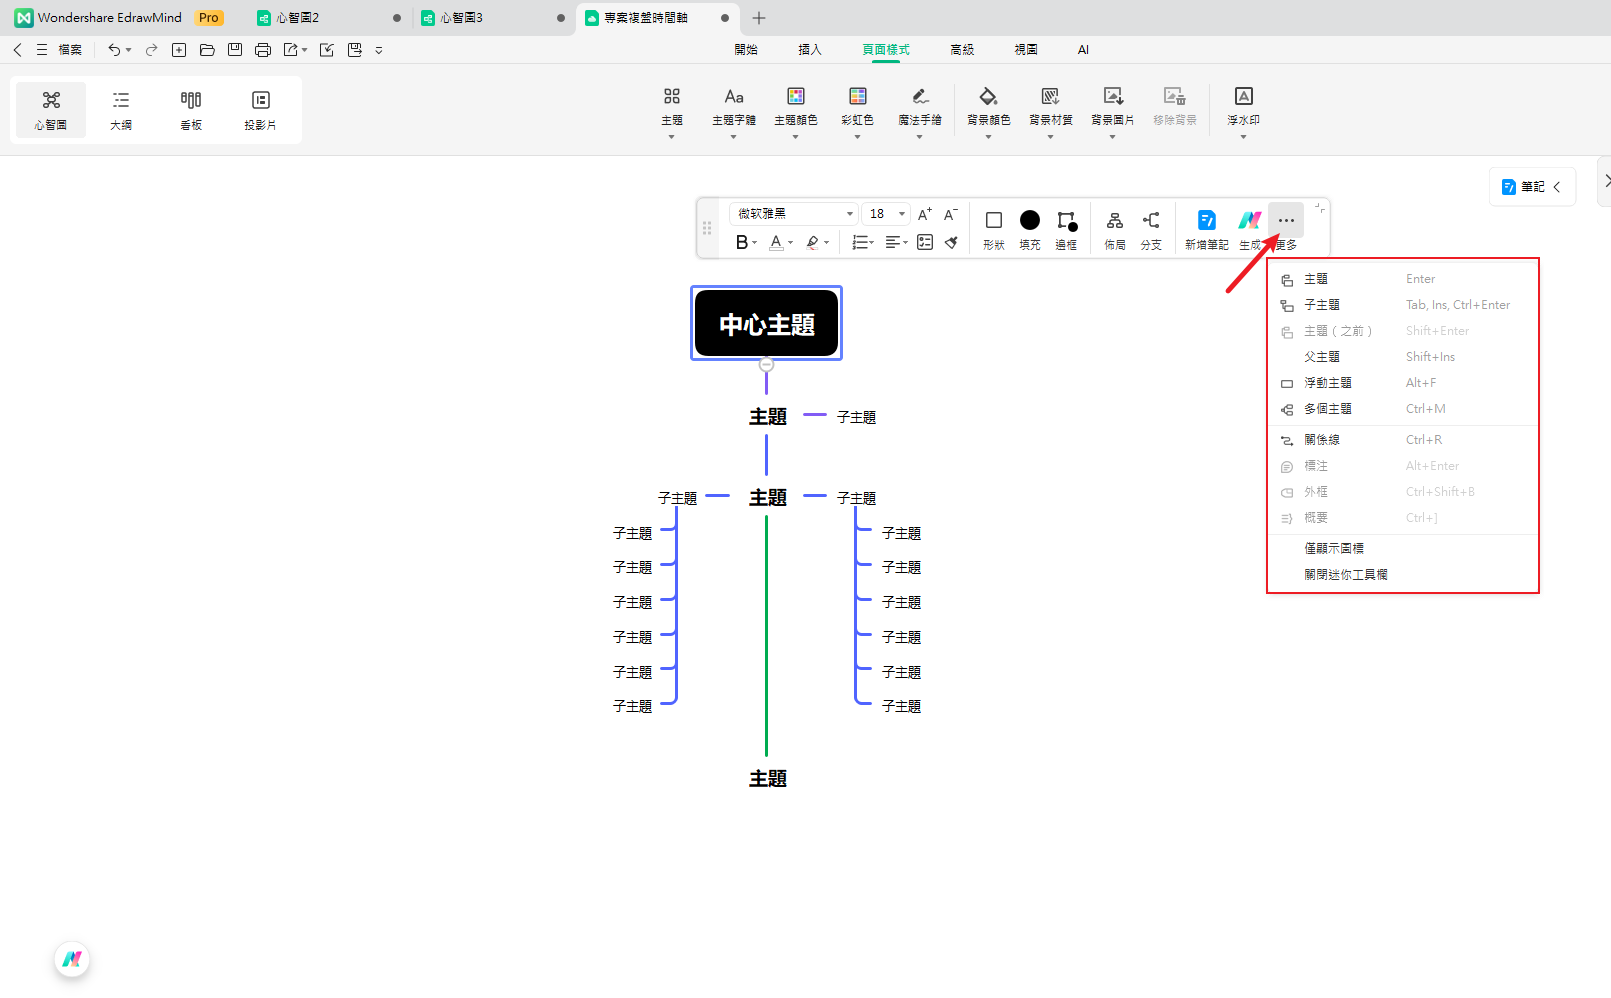Open the 插入 ribbon tab
The width and height of the screenshot is (1611, 998).
[809, 50]
